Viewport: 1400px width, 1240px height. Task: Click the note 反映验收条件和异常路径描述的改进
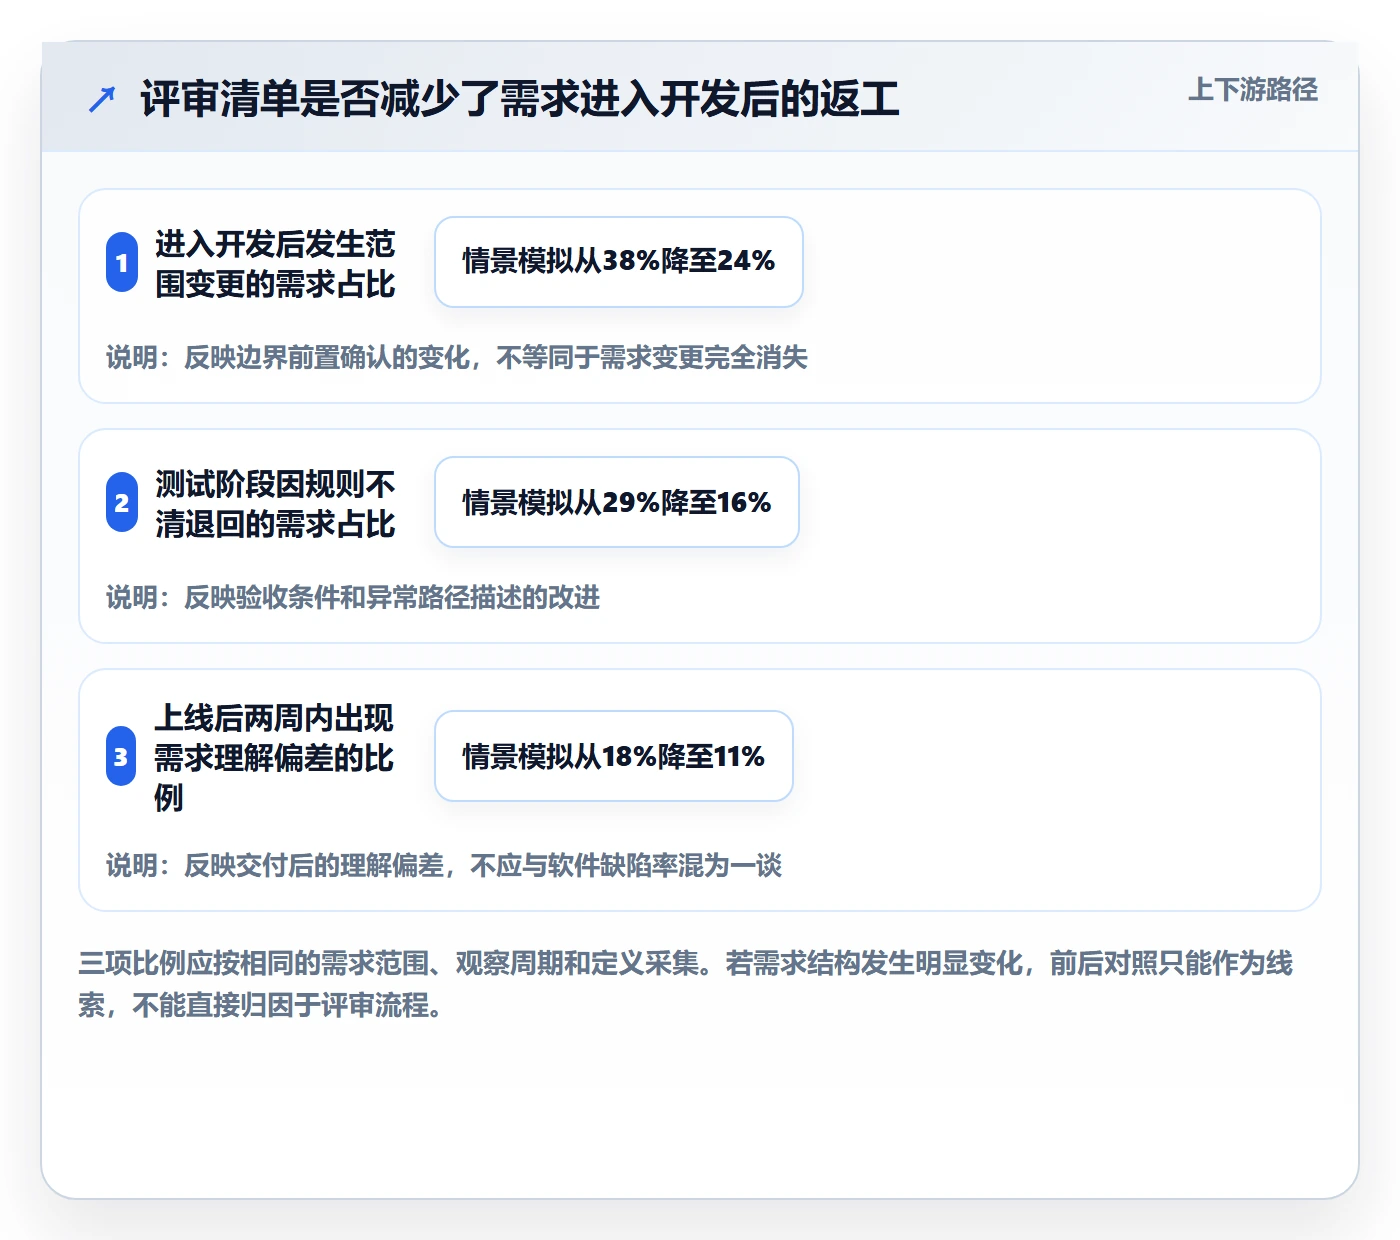pyautogui.click(x=353, y=597)
